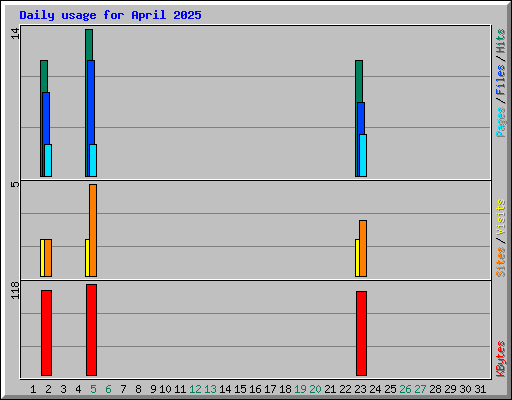Click the blue Files bar for day 5

(91, 118)
